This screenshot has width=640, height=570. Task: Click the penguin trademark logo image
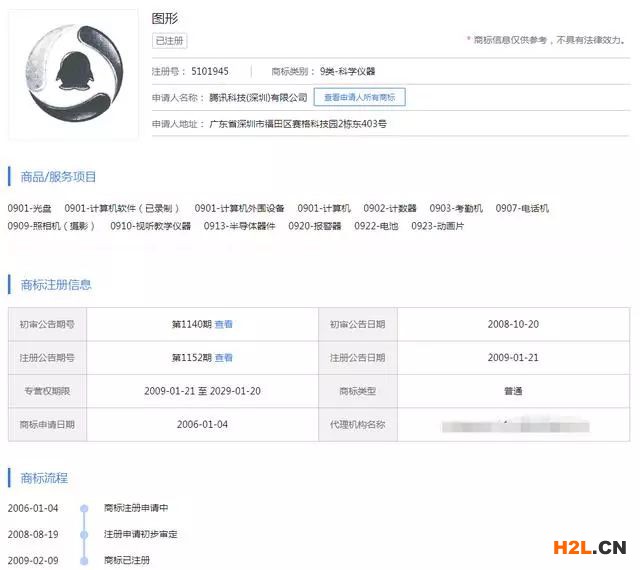click(x=73, y=73)
